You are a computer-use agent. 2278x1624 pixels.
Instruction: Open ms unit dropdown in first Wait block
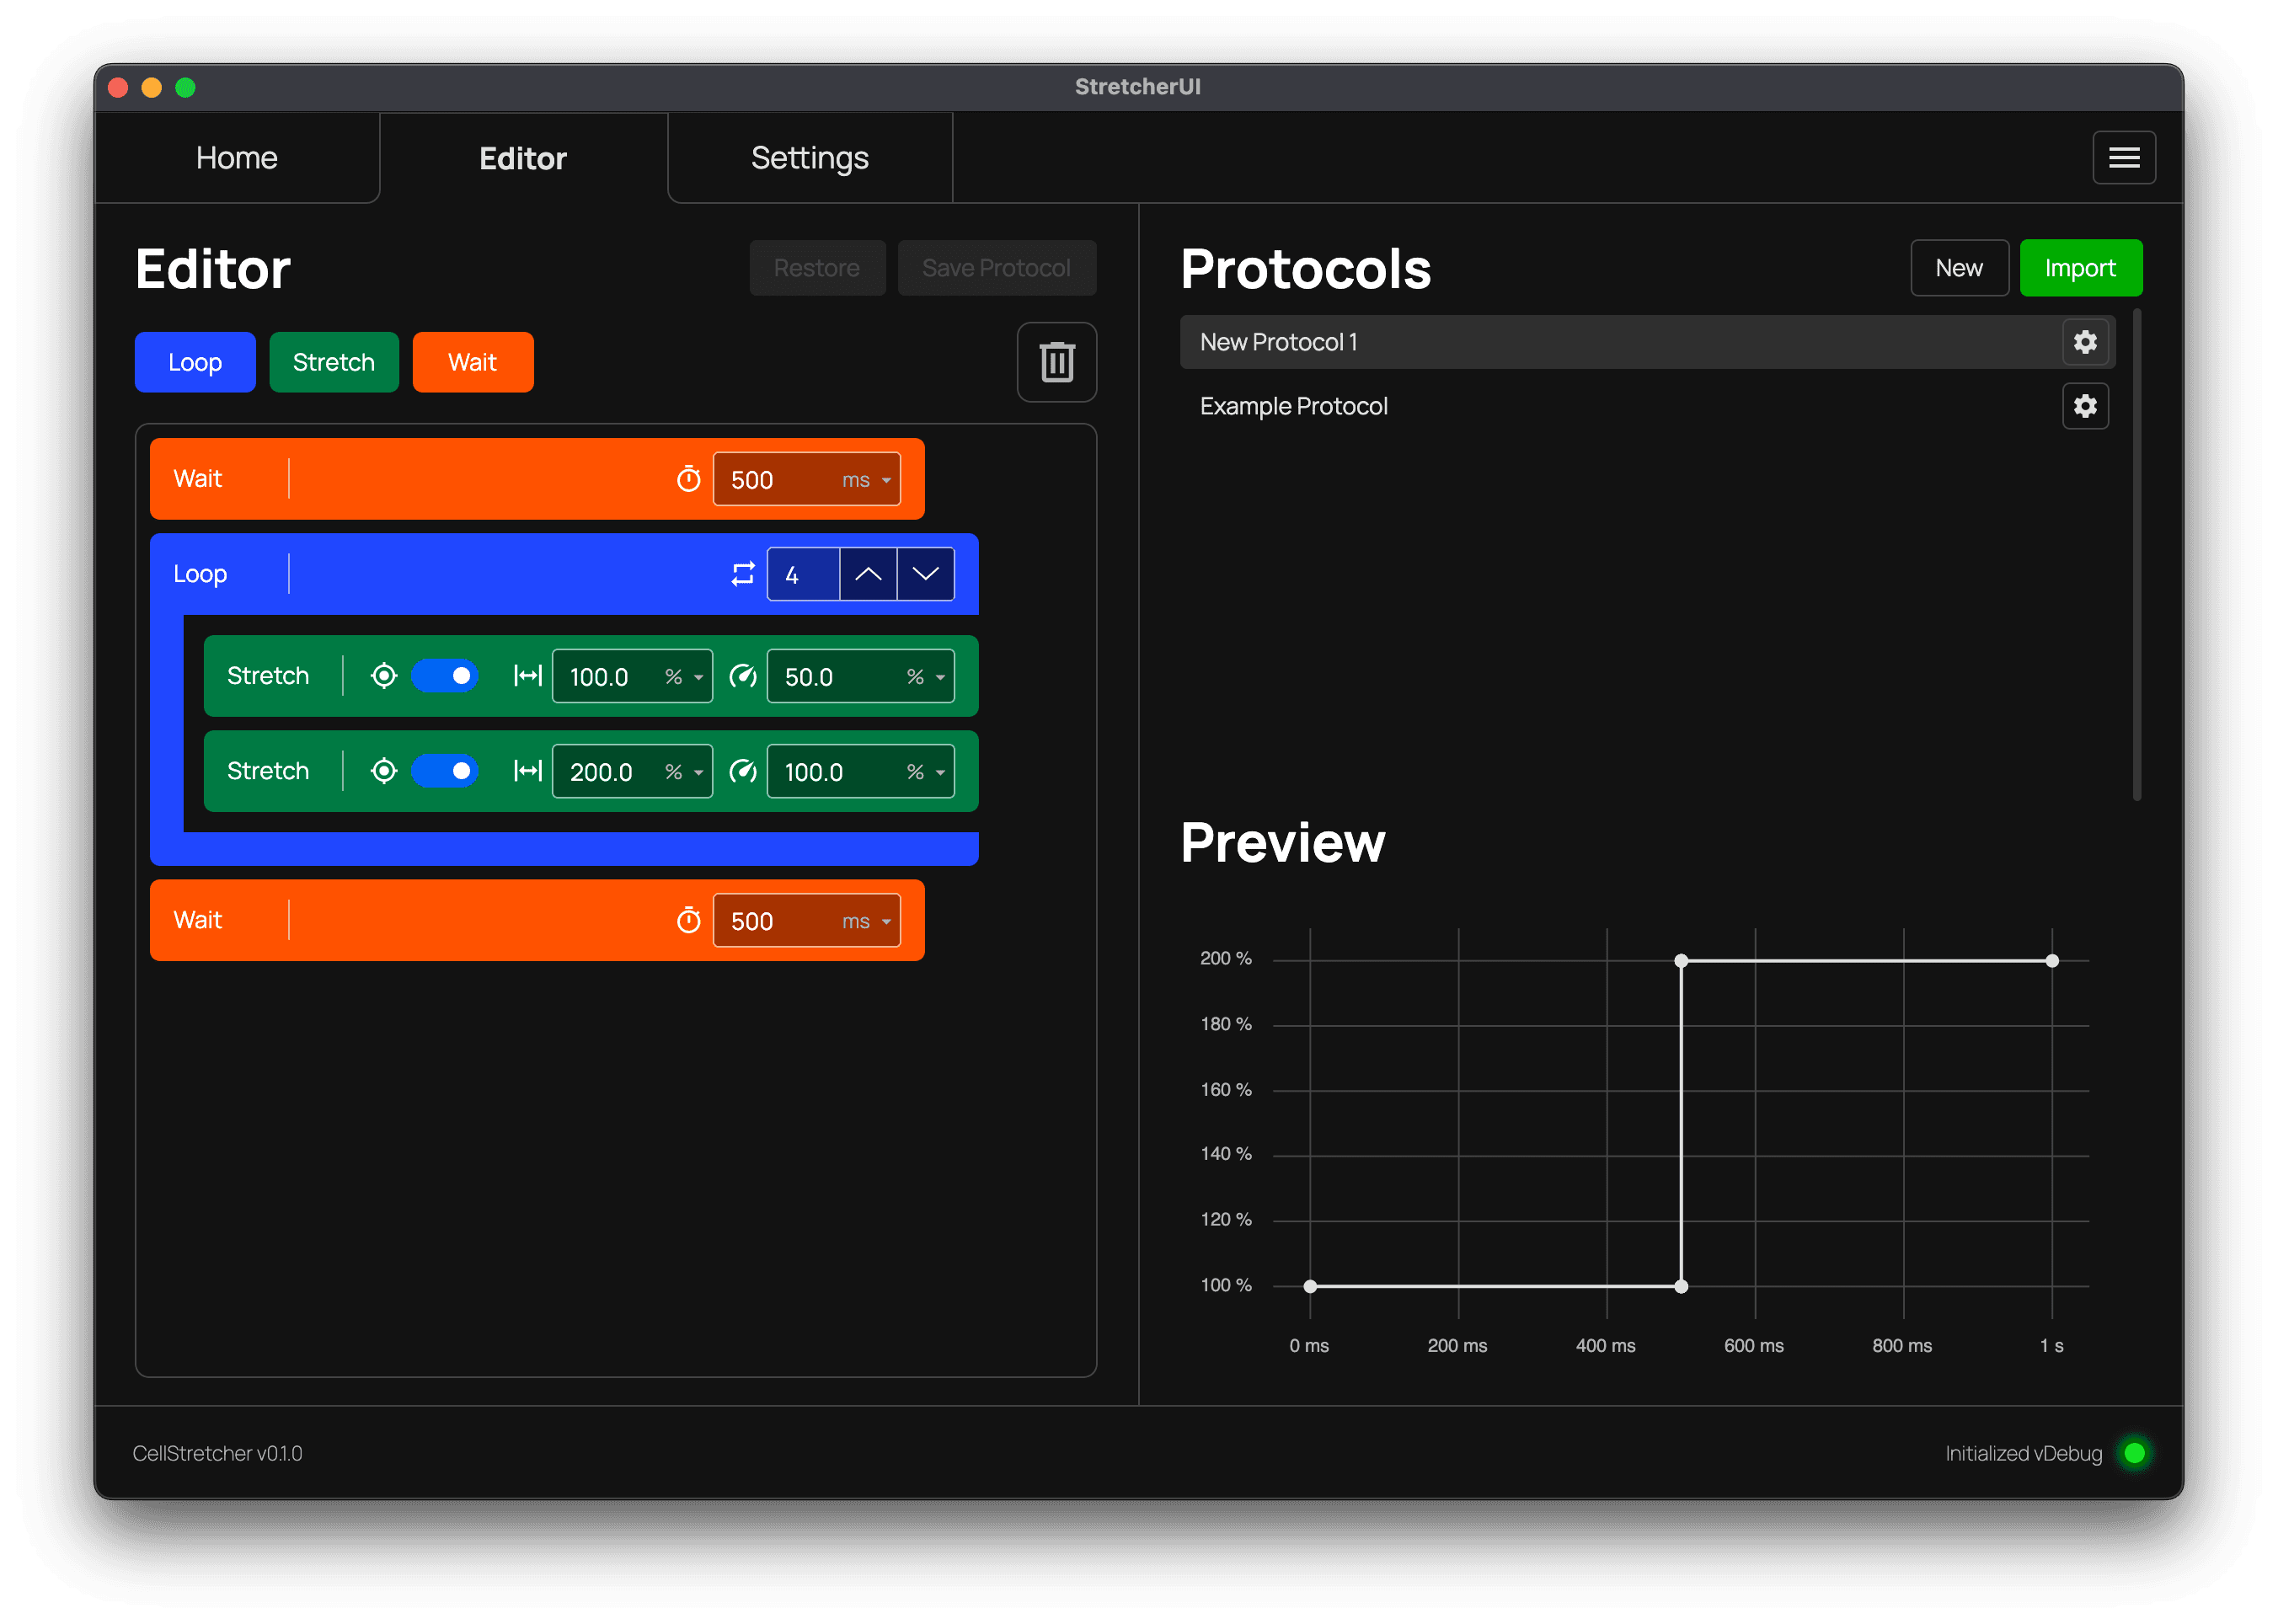coord(866,480)
